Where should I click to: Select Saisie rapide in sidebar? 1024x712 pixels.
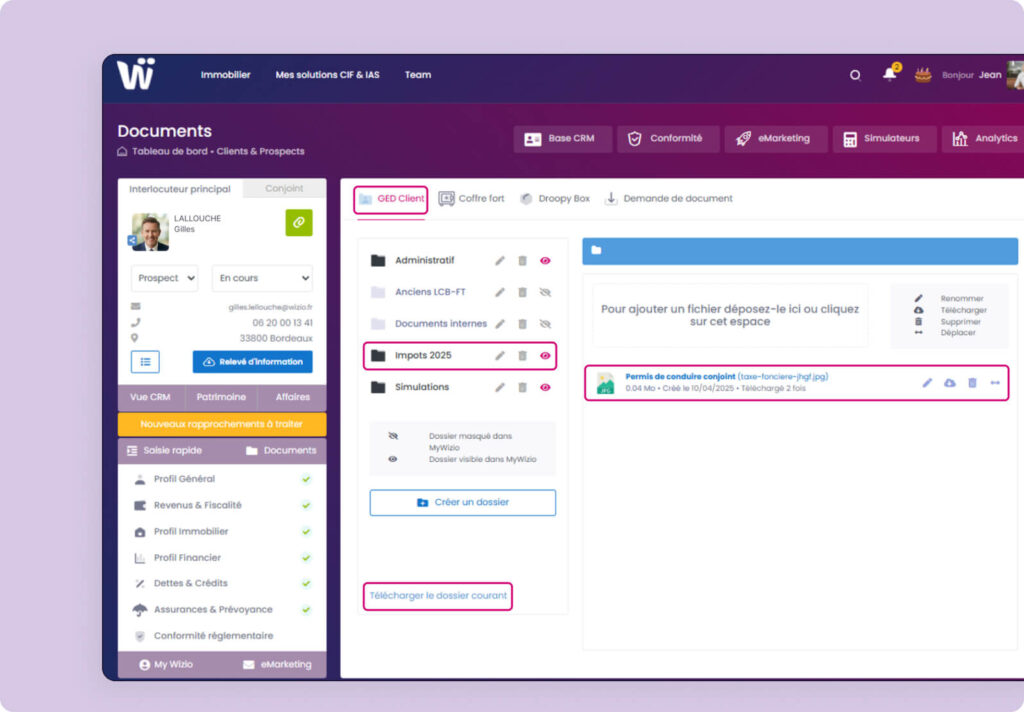(165, 451)
